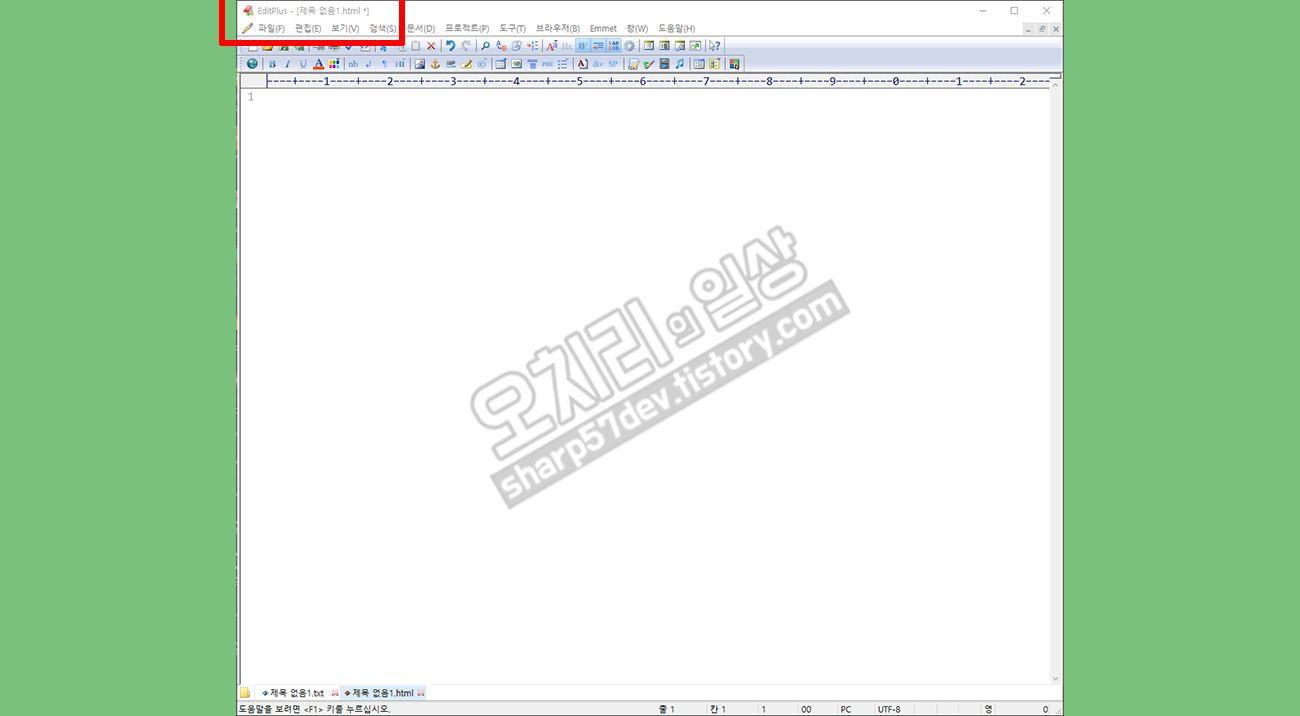Apply Bold from the HTML toolbar
Screen dimensions: 1300x716
point(272,64)
